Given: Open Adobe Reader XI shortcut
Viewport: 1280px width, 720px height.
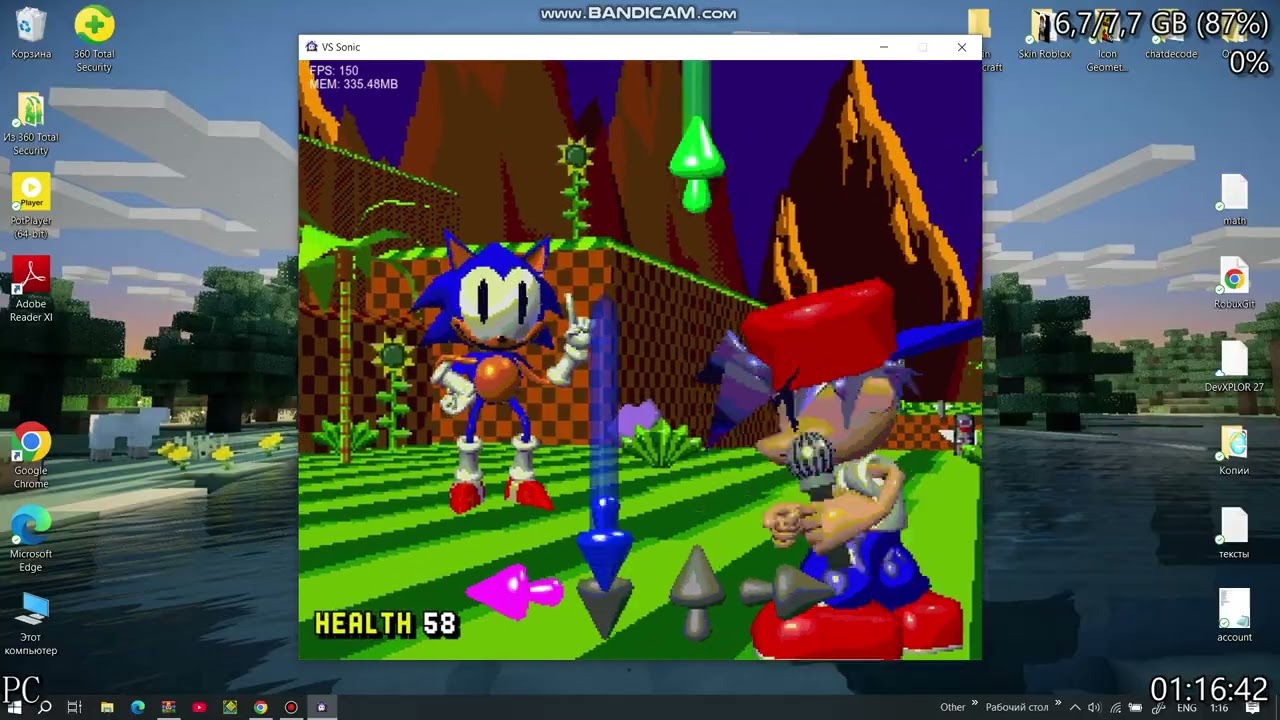Looking at the screenshot, I should [31, 290].
